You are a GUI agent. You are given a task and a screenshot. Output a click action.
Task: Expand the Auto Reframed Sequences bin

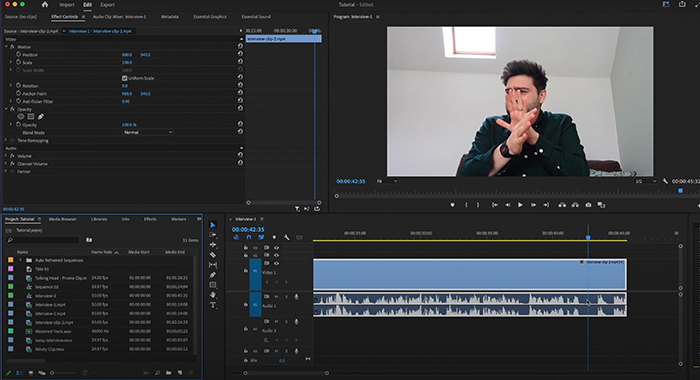pos(20,260)
